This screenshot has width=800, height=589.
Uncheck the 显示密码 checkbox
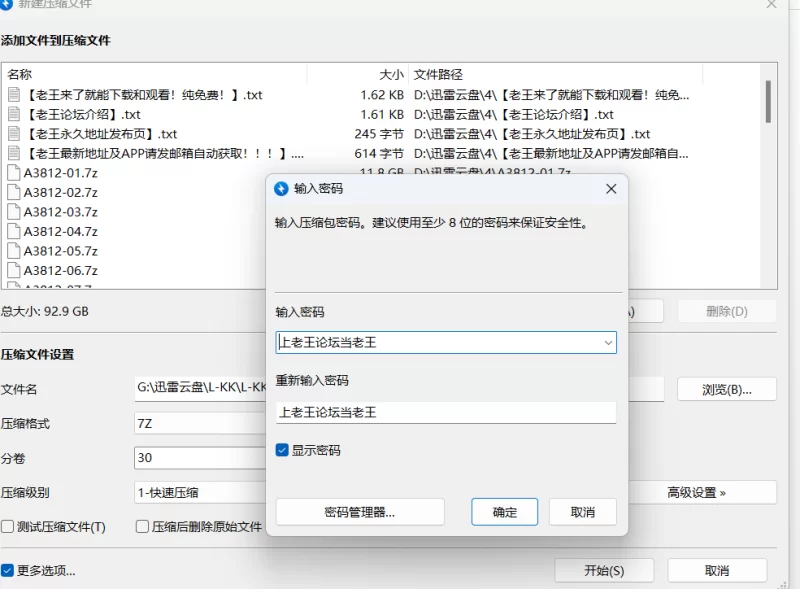pyautogui.click(x=282, y=451)
